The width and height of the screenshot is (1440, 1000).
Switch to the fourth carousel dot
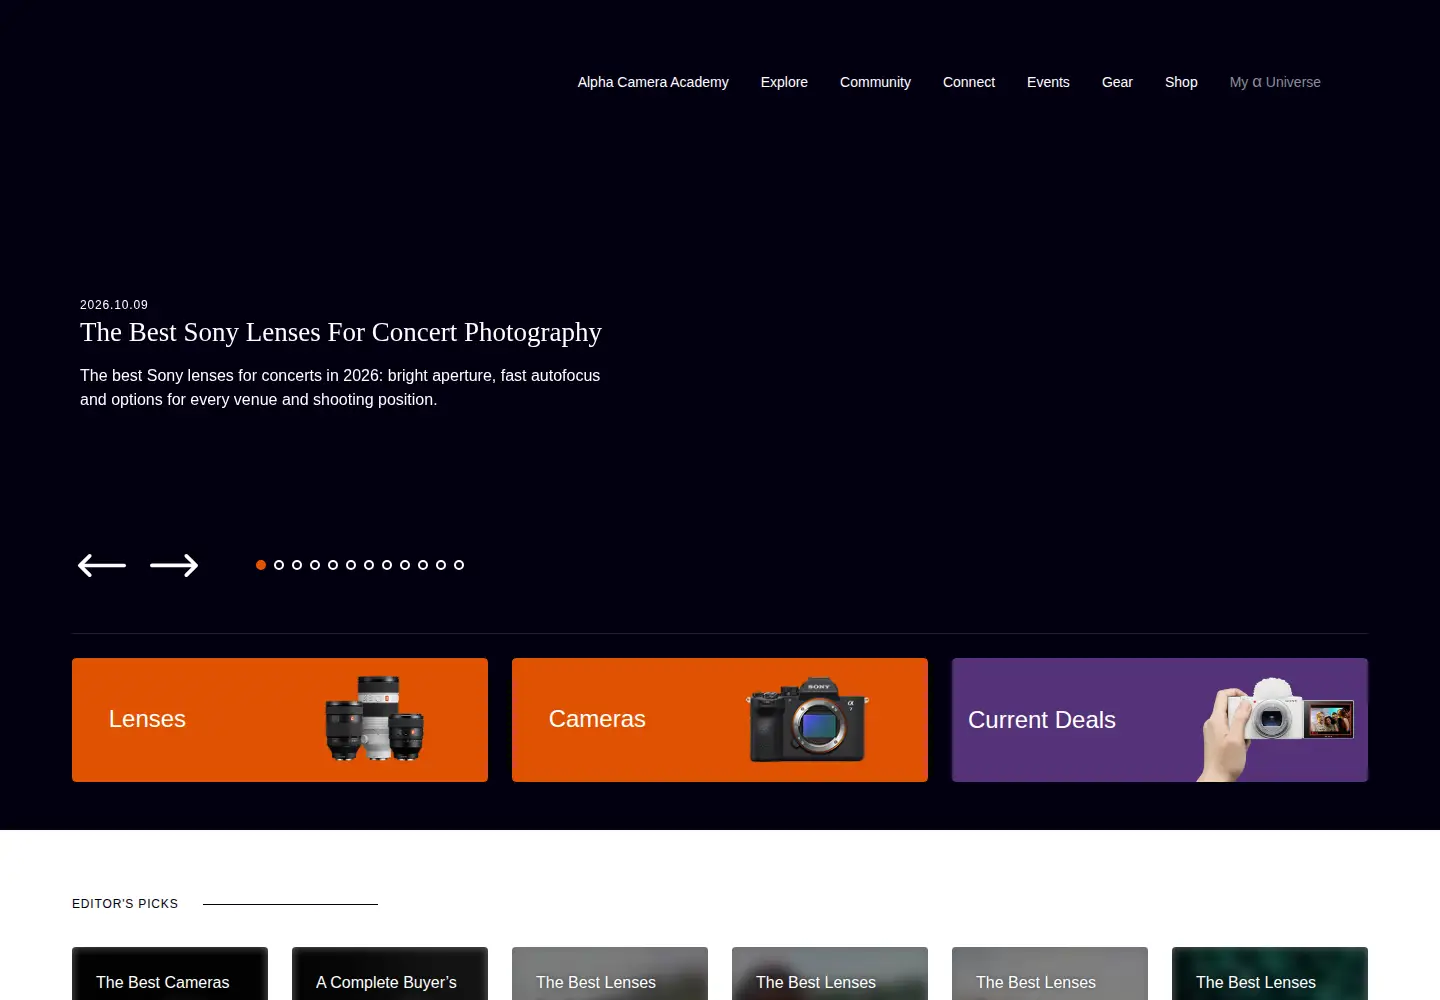coord(315,565)
